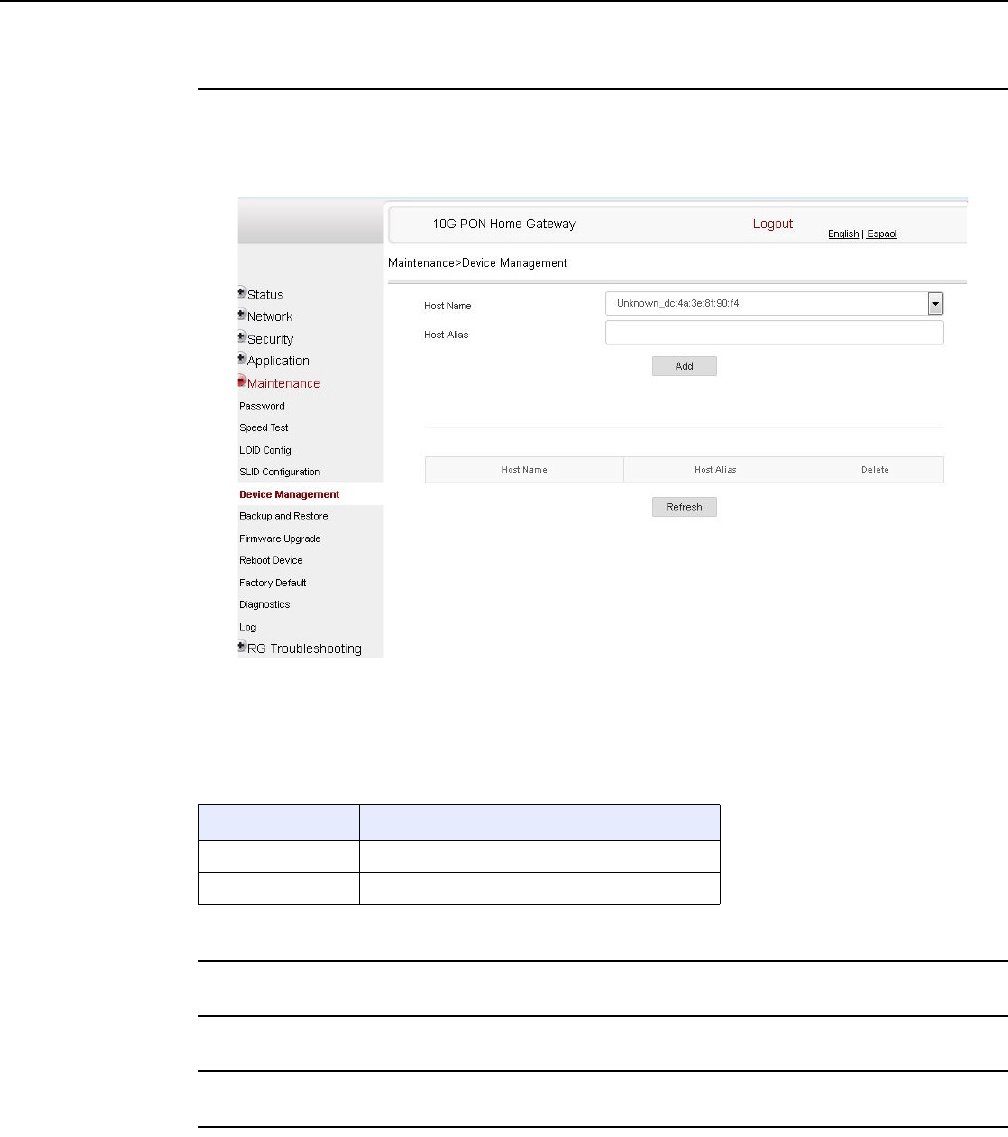Click the Delete table column header
The width and height of the screenshot is (1008, 1137).
click(x=875, y=470)
